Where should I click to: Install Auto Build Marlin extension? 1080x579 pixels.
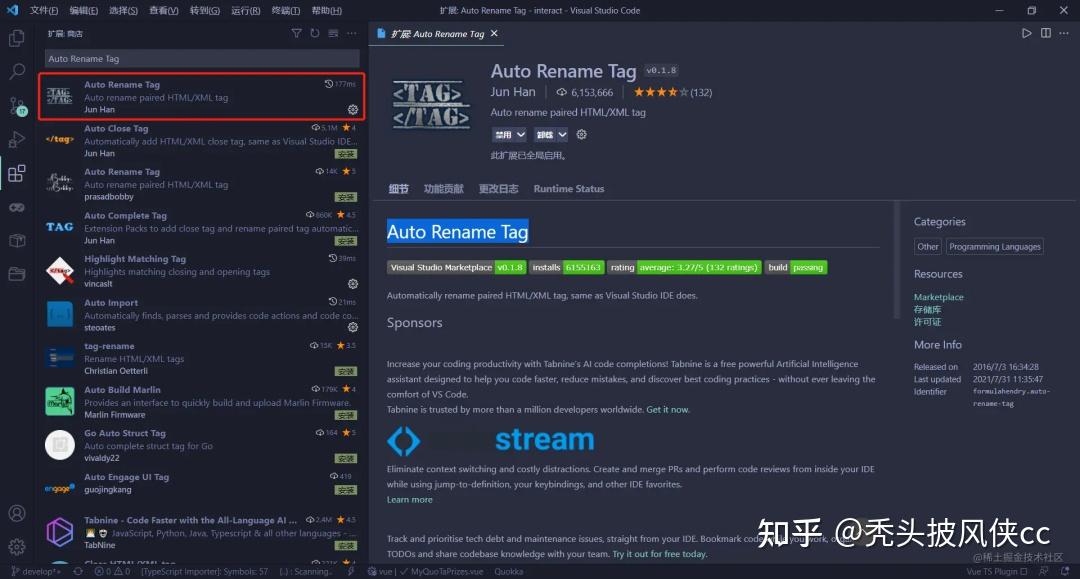pyautogui.click(x=346, y=415)
